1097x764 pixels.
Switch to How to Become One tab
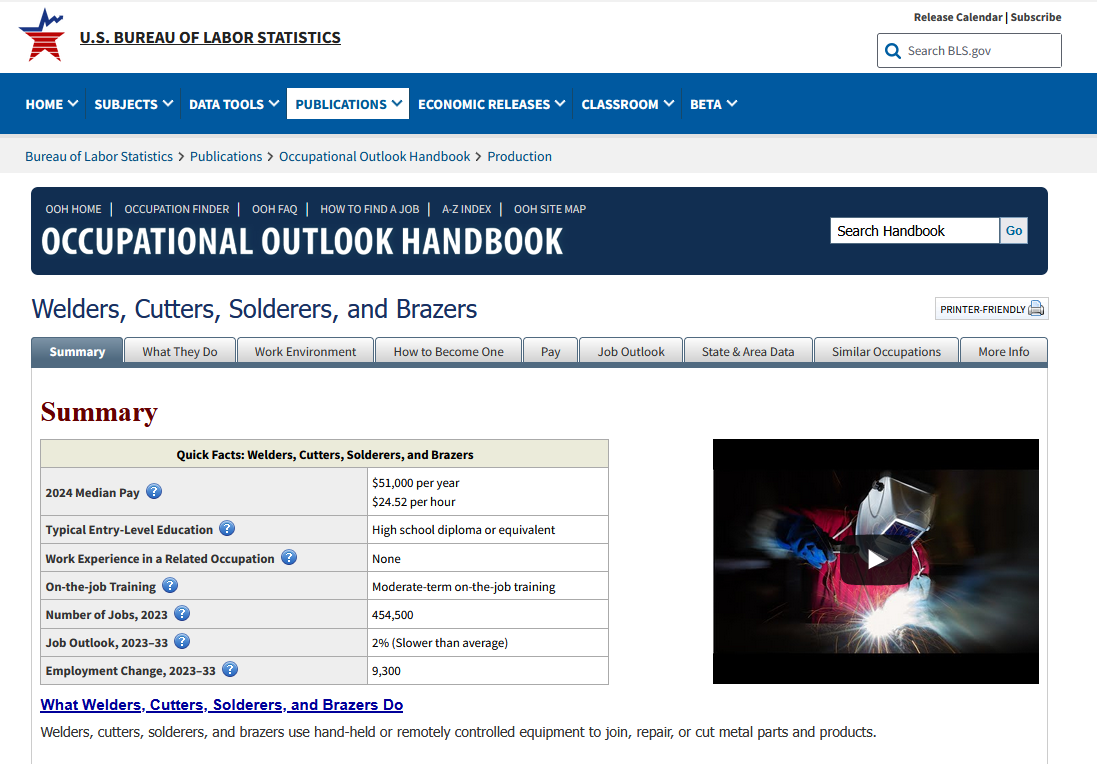[448, 351]
